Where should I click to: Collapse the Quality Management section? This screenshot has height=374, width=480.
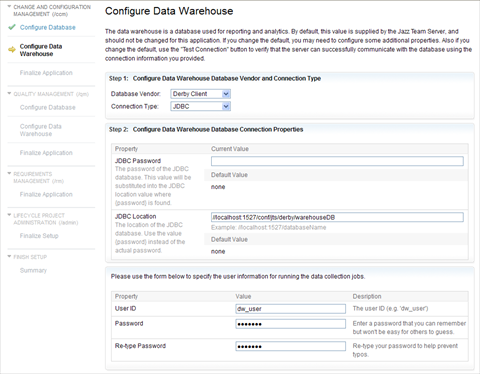pyautogui.click(x=9, y=93)
